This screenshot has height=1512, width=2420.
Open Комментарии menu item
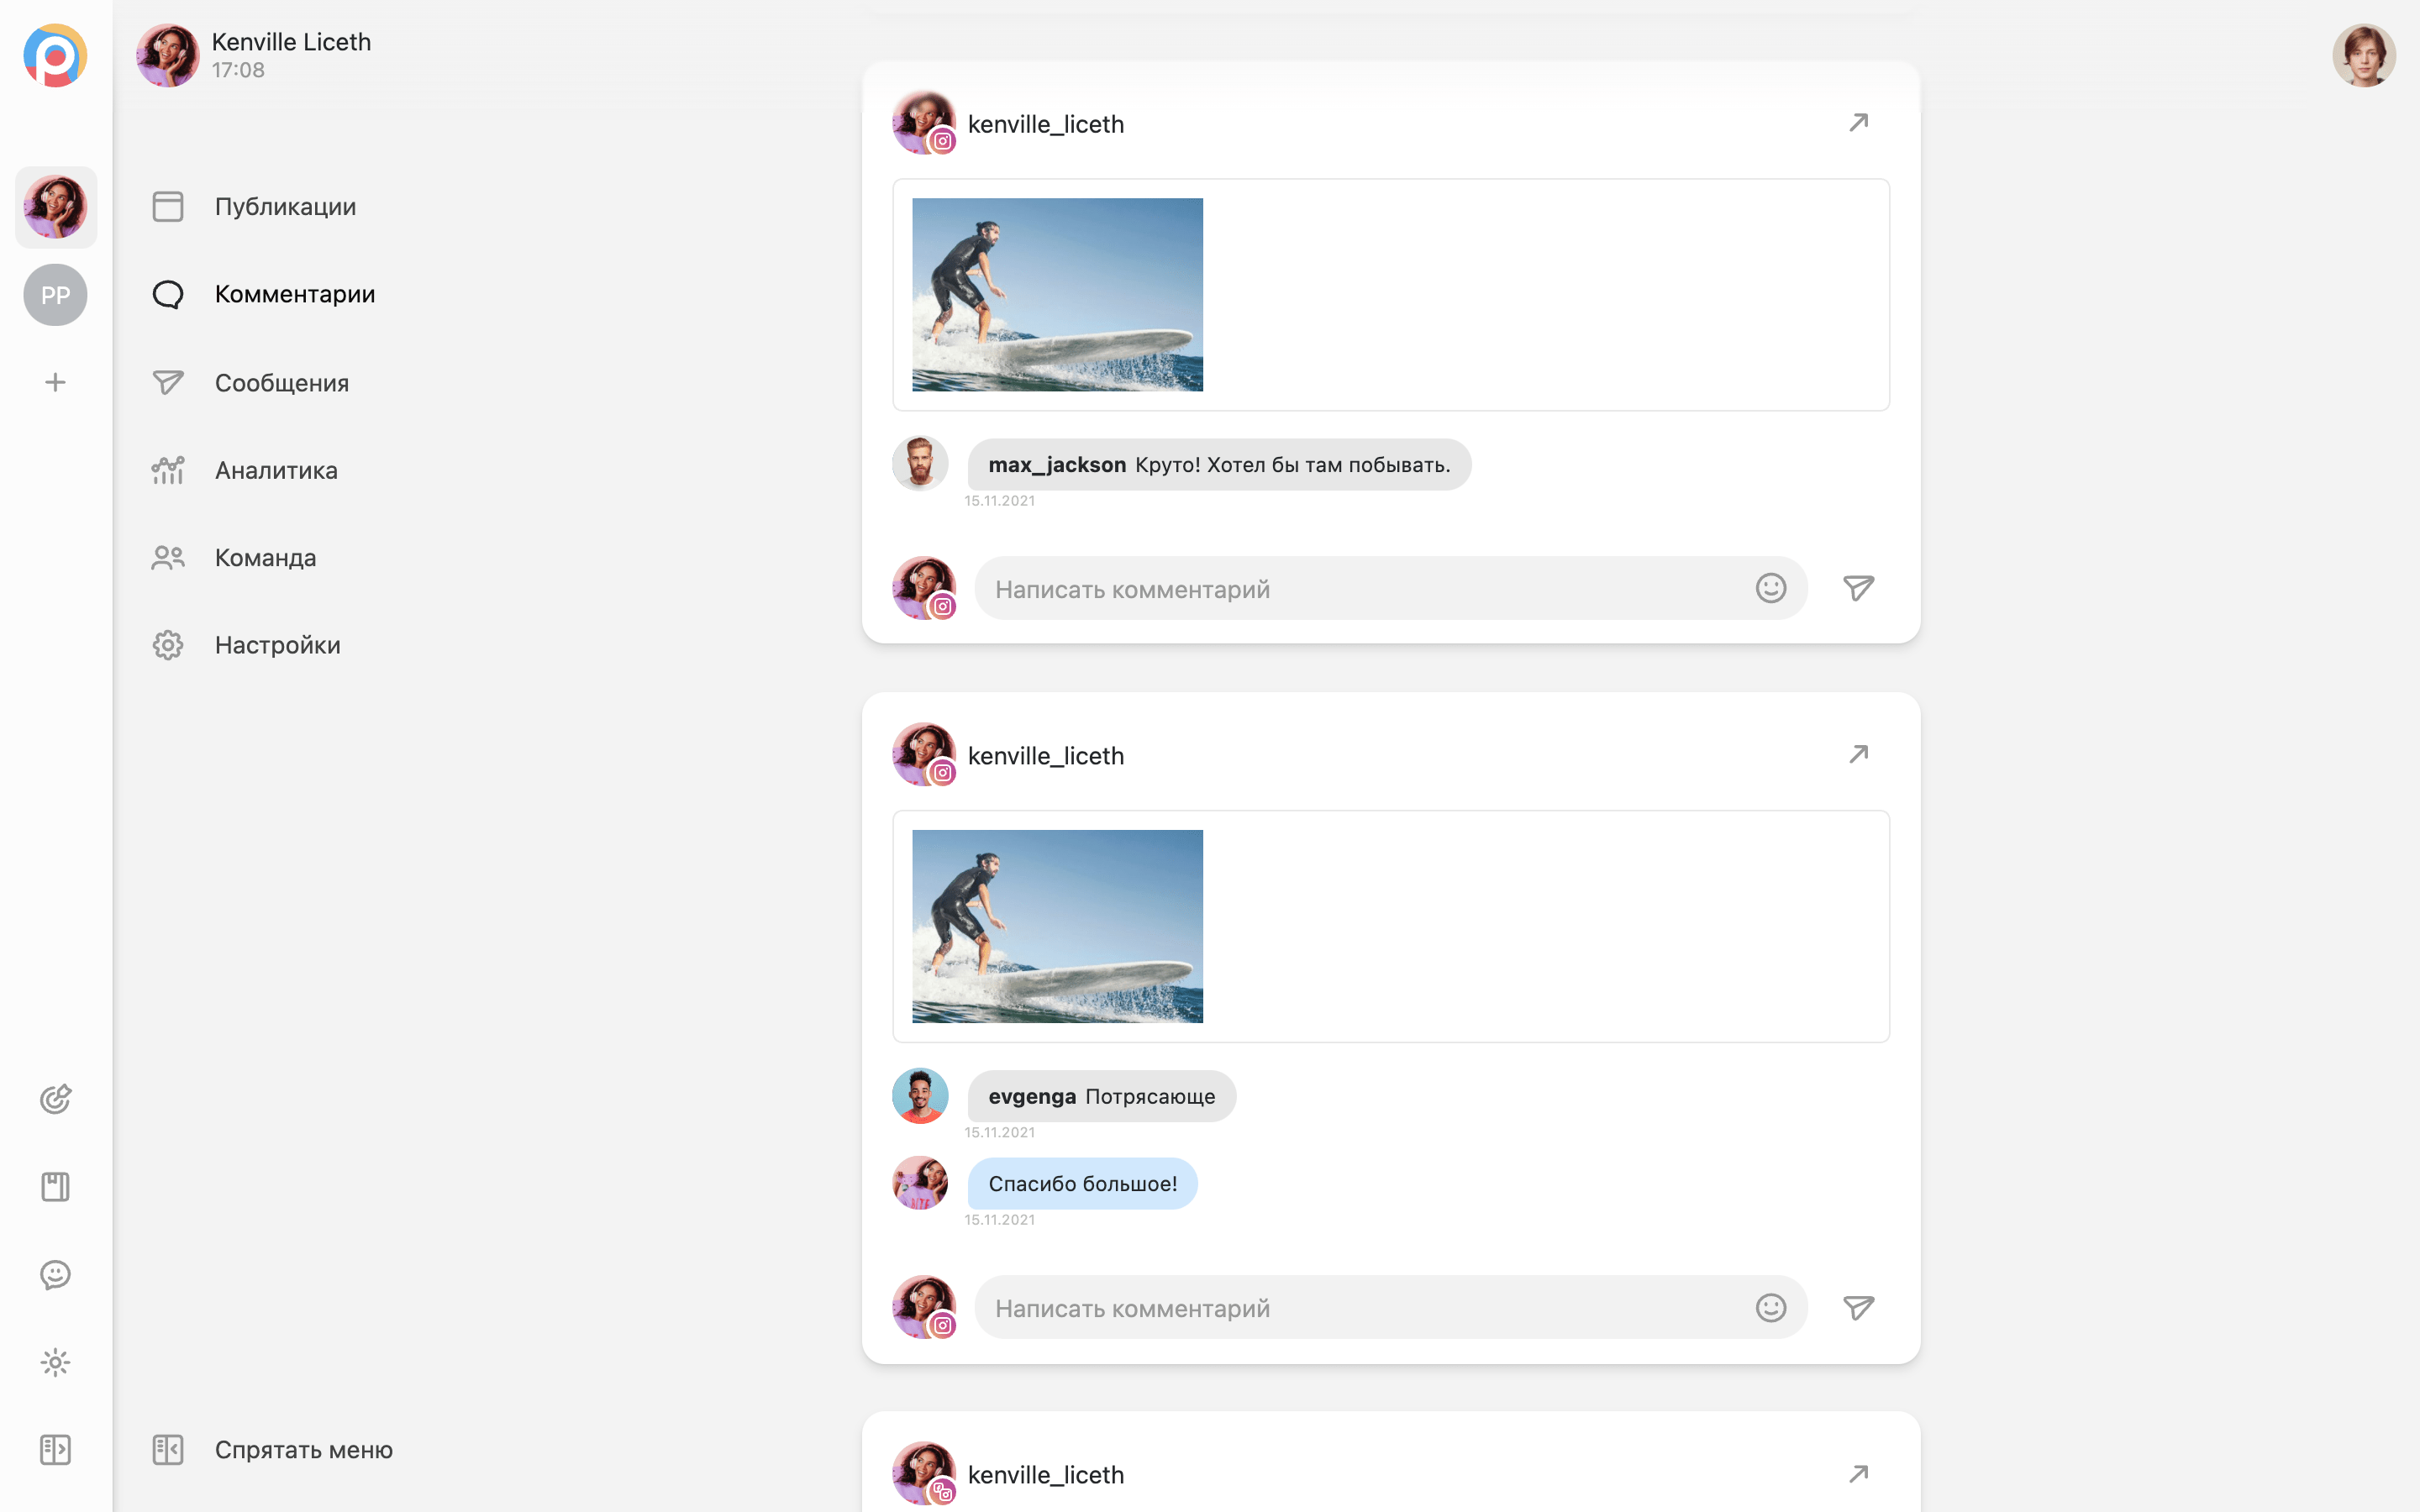pyautogui.click(x=295, y=294)
